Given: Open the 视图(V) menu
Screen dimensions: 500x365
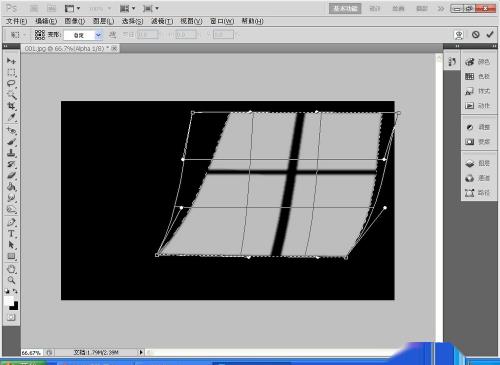Looking at the screenshot, I should click(191, 21).
